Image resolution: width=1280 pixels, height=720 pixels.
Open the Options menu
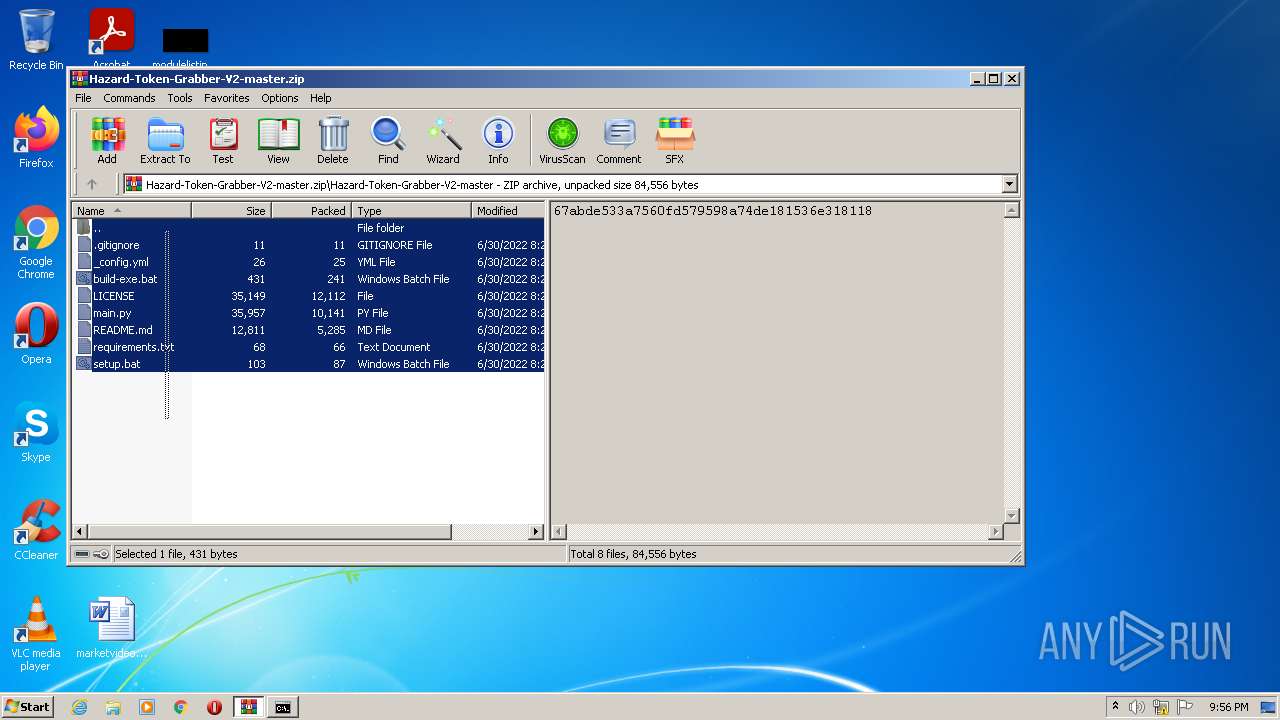tap(280, 98)
